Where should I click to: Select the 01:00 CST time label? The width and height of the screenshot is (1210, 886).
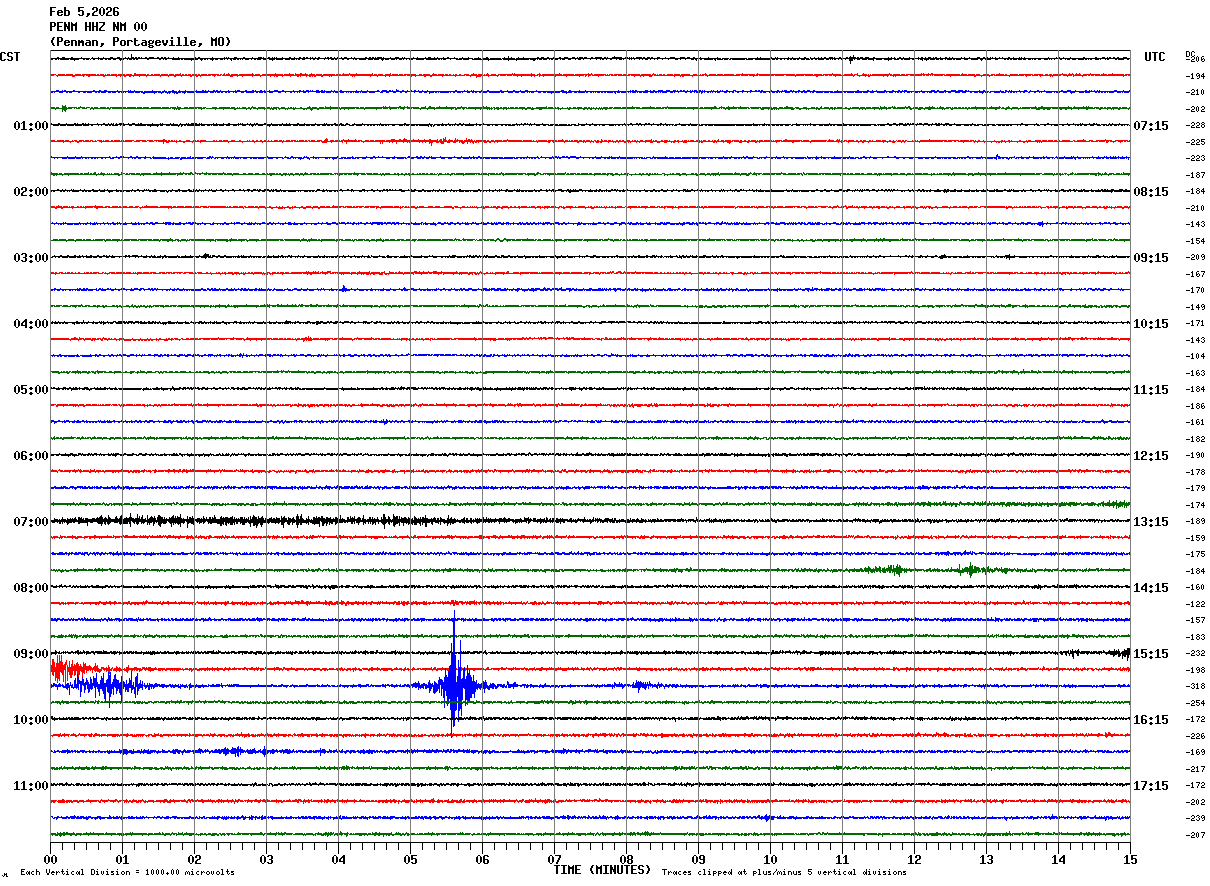30,126
